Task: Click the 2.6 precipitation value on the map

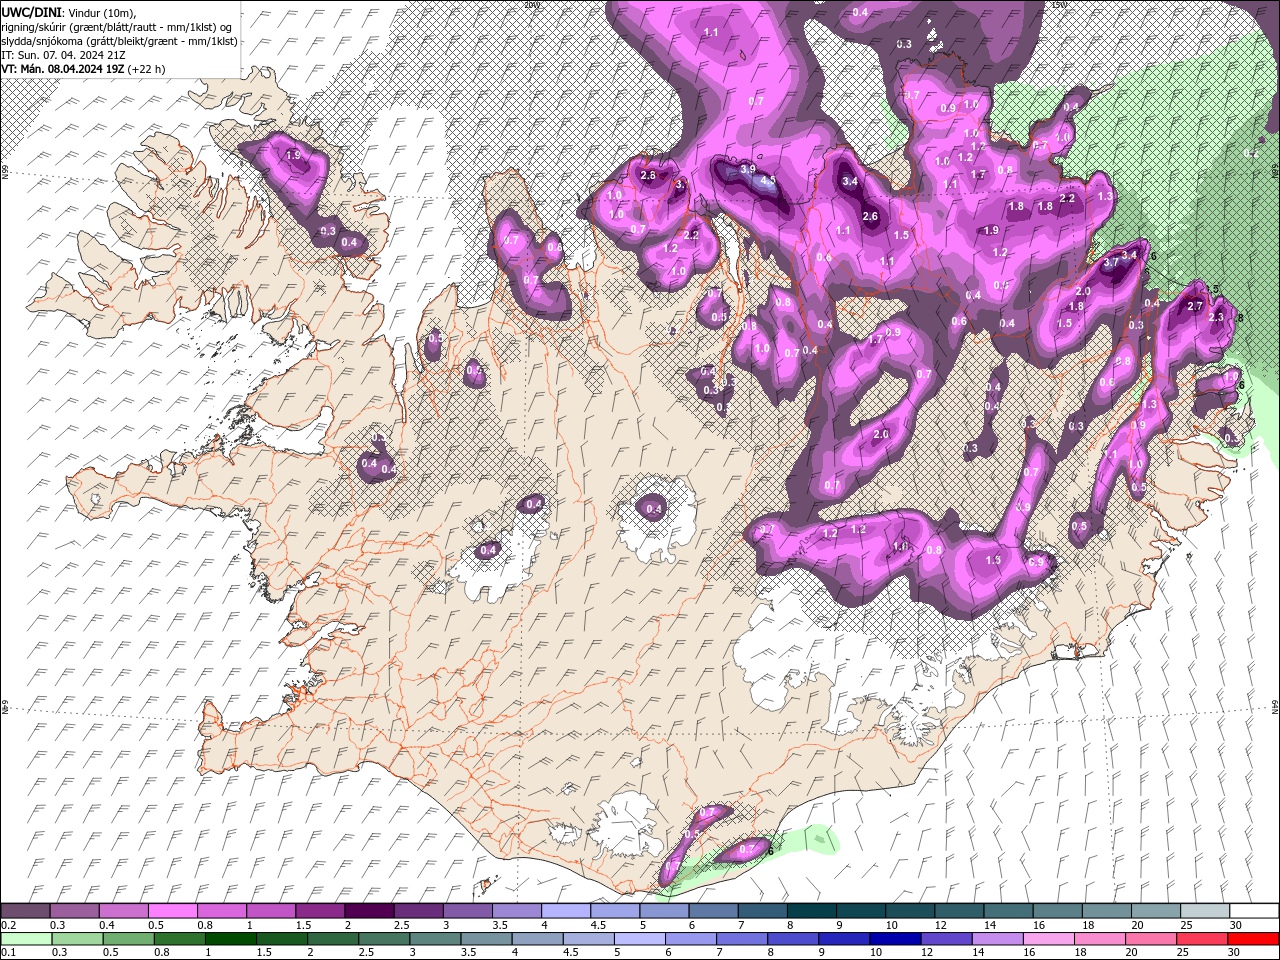Action: pyautogui.click(x=870, y=216)
